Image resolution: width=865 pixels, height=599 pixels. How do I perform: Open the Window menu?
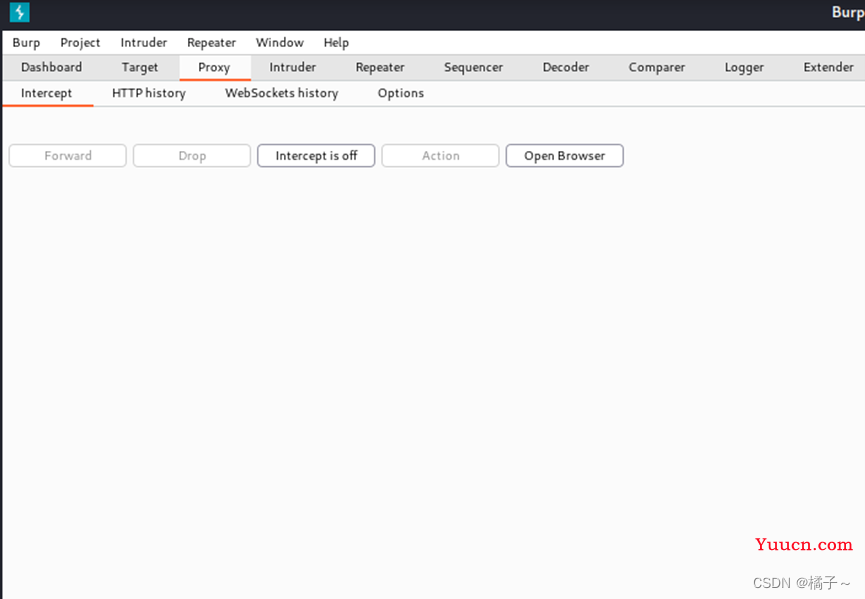tap(280, 42)
